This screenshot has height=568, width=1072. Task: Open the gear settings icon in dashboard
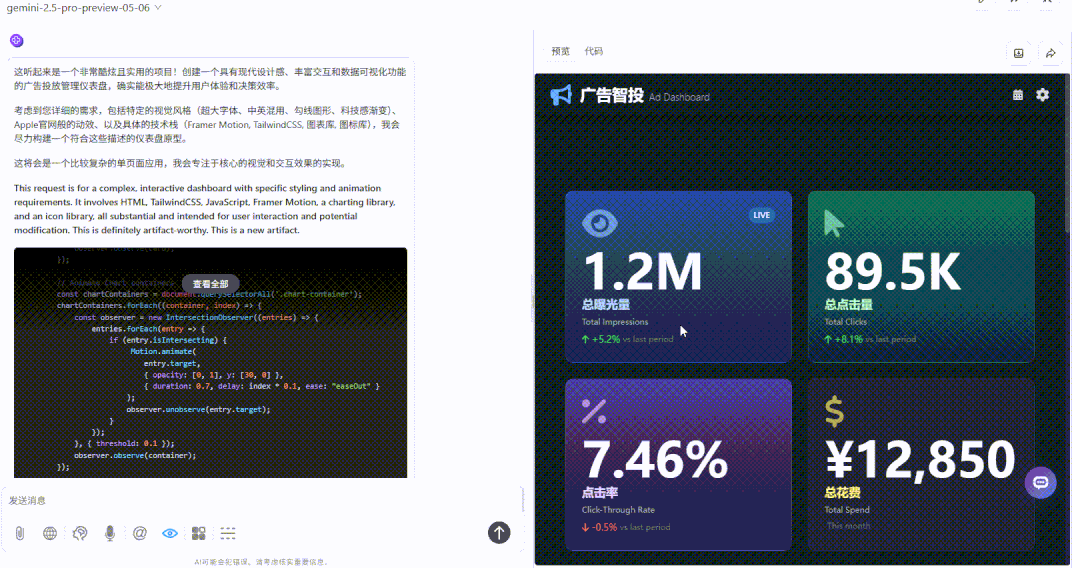[x=1043, y=94]
